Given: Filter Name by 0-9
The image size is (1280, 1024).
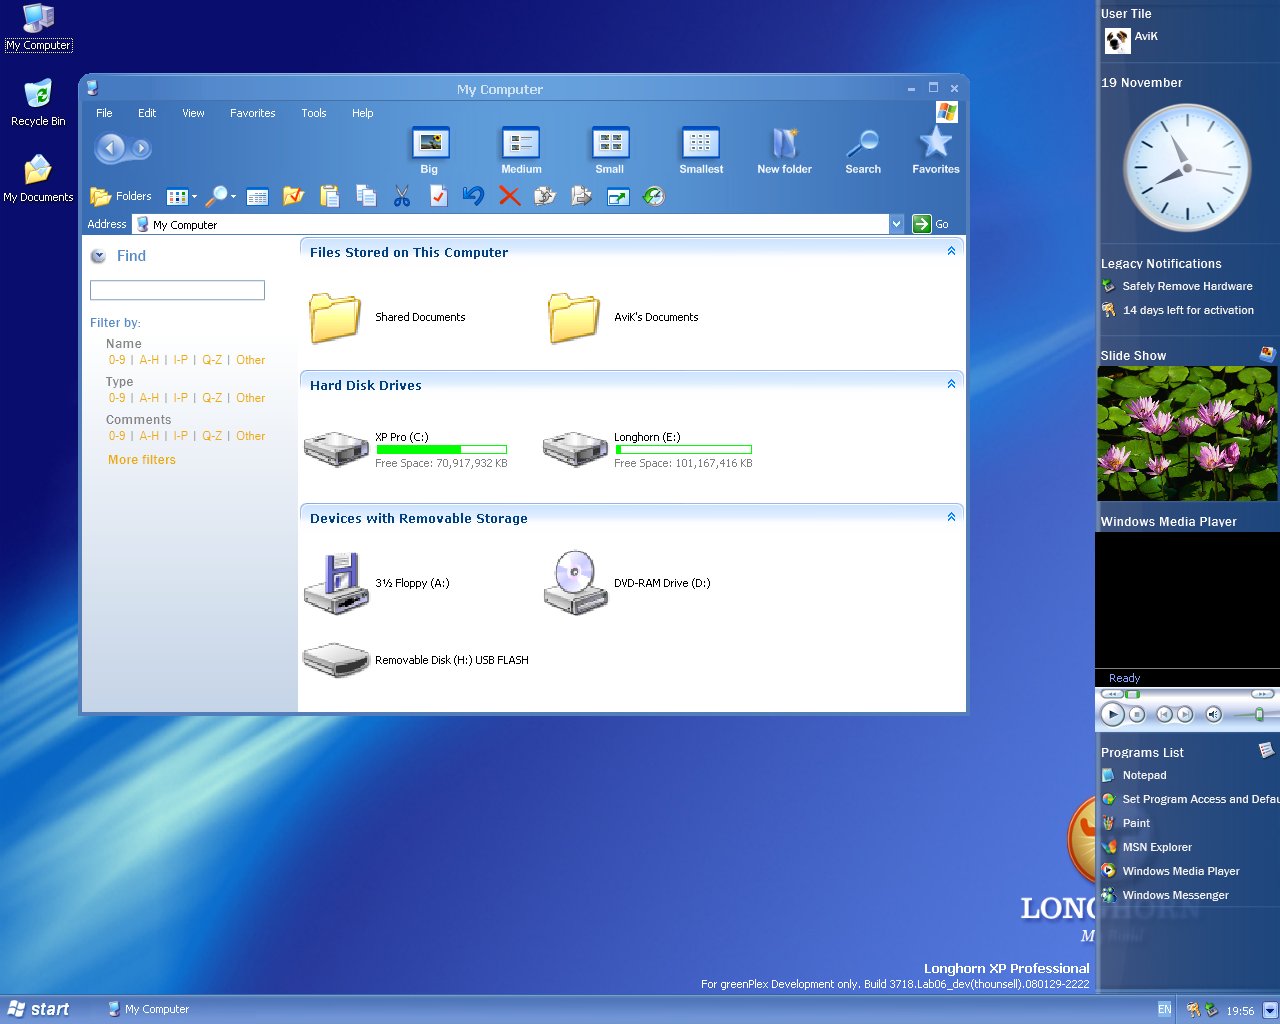Looking at the screenshot, I should 117,360.
